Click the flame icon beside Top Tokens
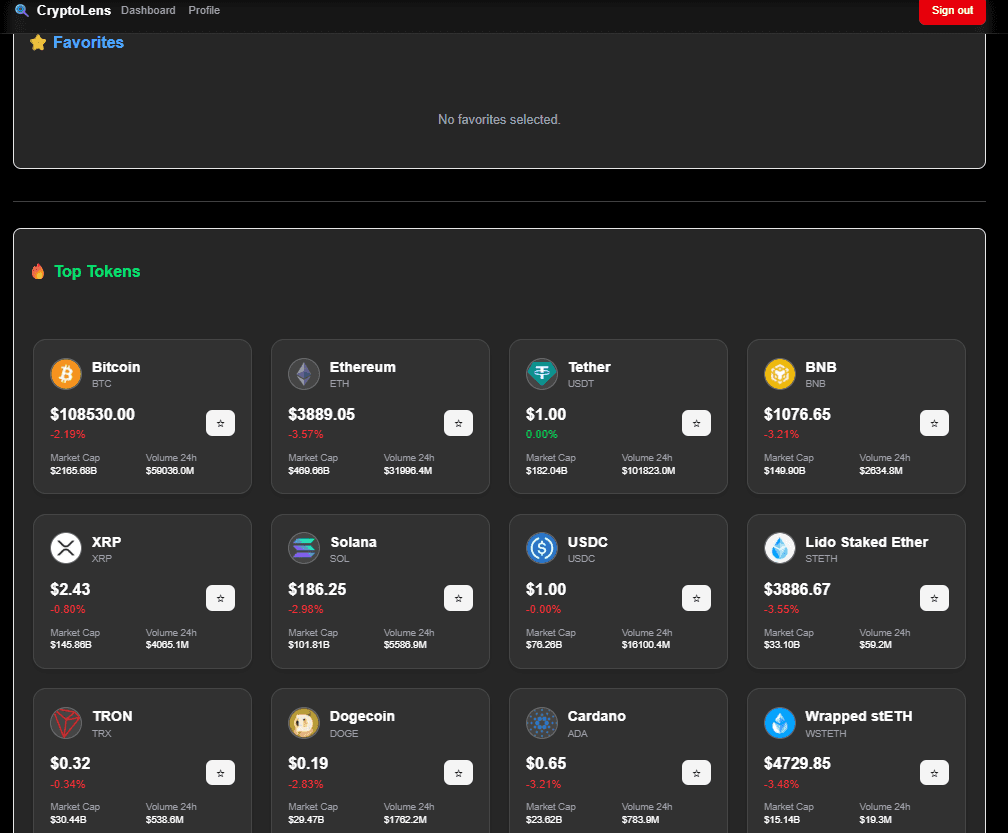The image size is (1008, 833). point(38,271)
